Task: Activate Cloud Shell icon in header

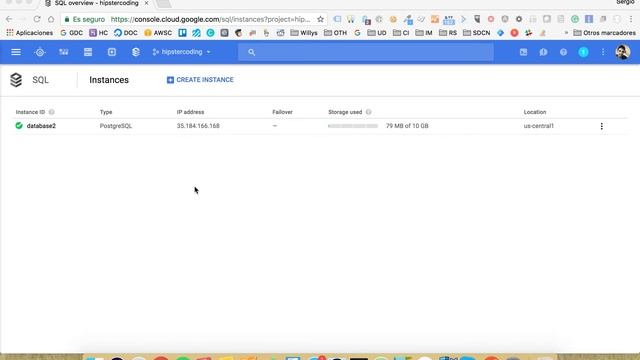Action: pyautogui.click(x=523, y=52)
